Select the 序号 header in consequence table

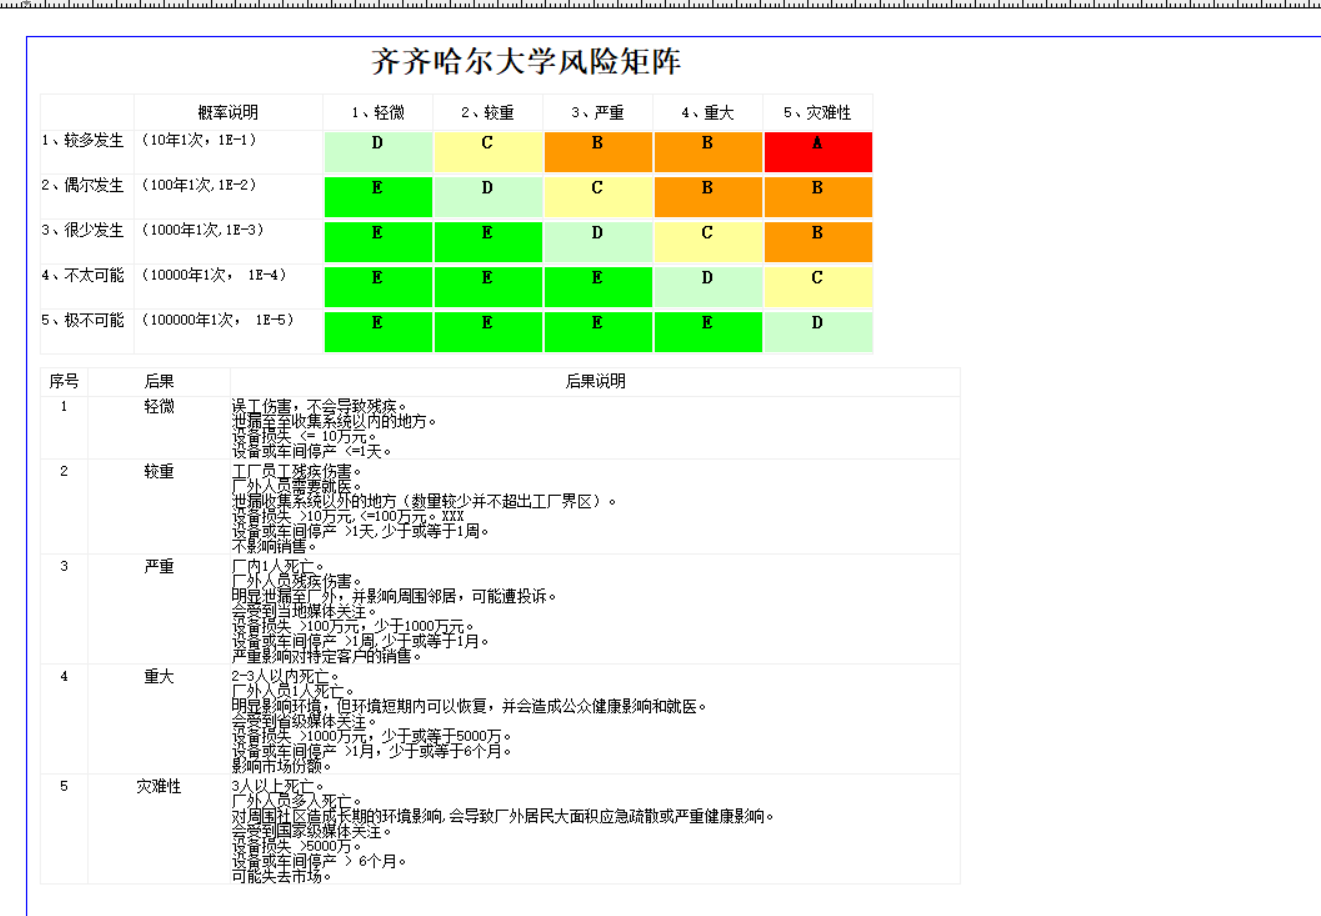point(64,381)
